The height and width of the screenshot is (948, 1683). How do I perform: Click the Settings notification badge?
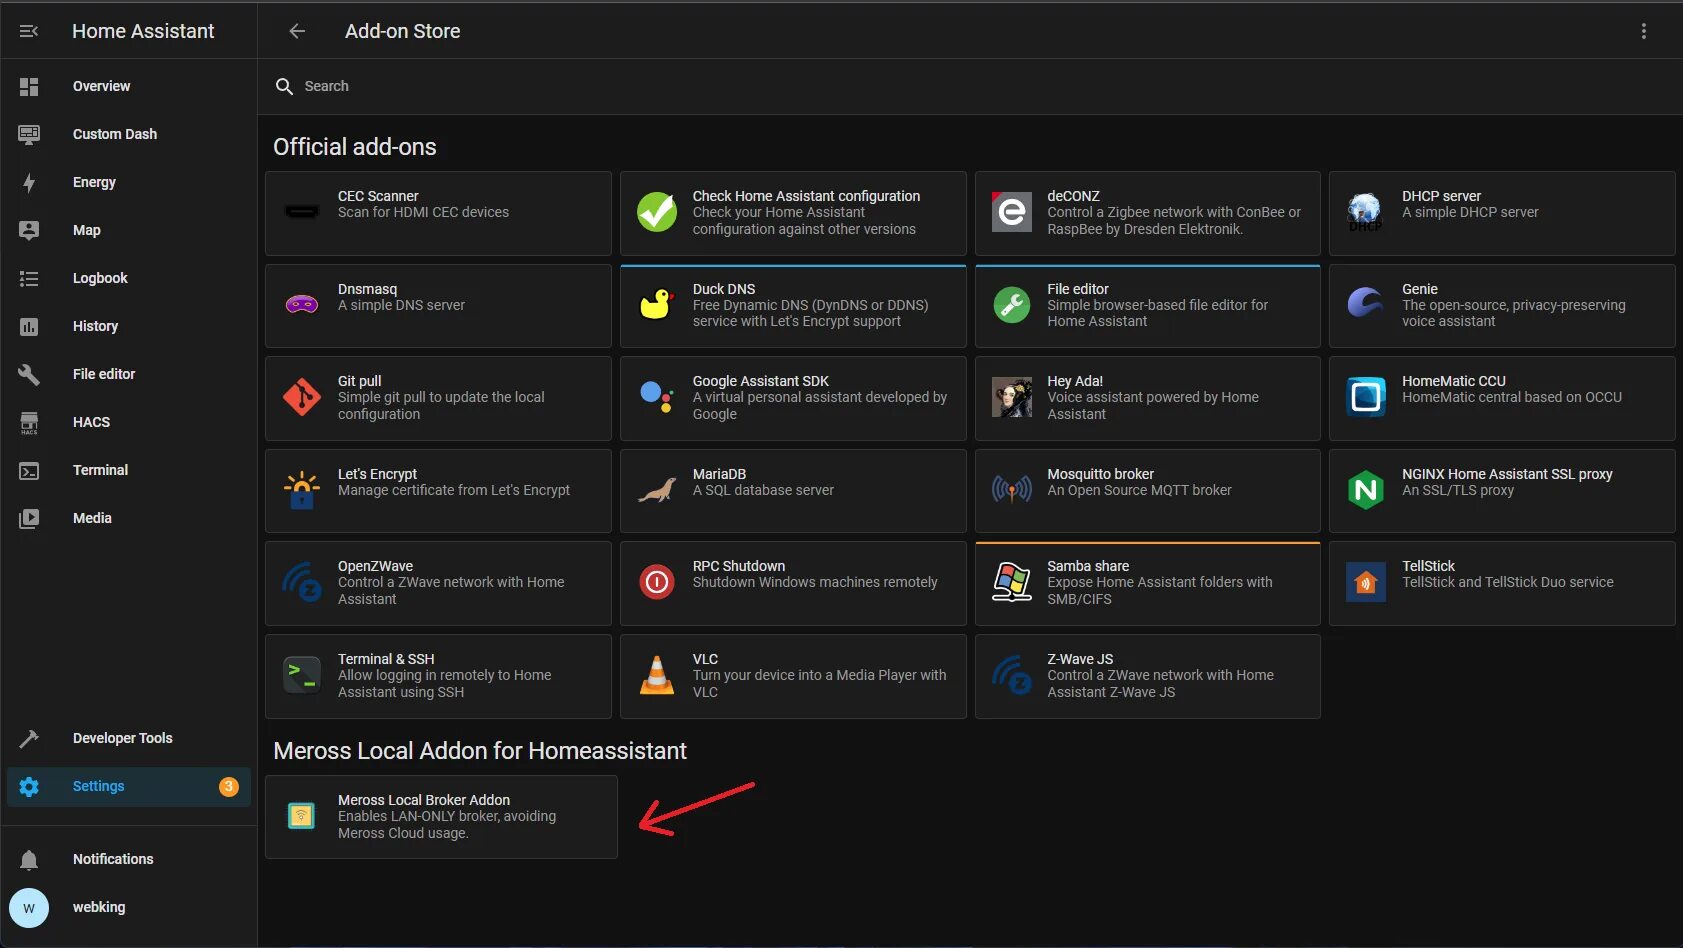coord(229,786)
